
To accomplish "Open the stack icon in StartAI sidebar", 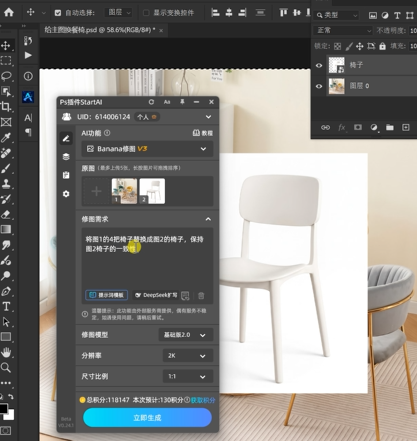I will (x=66, y=157).
